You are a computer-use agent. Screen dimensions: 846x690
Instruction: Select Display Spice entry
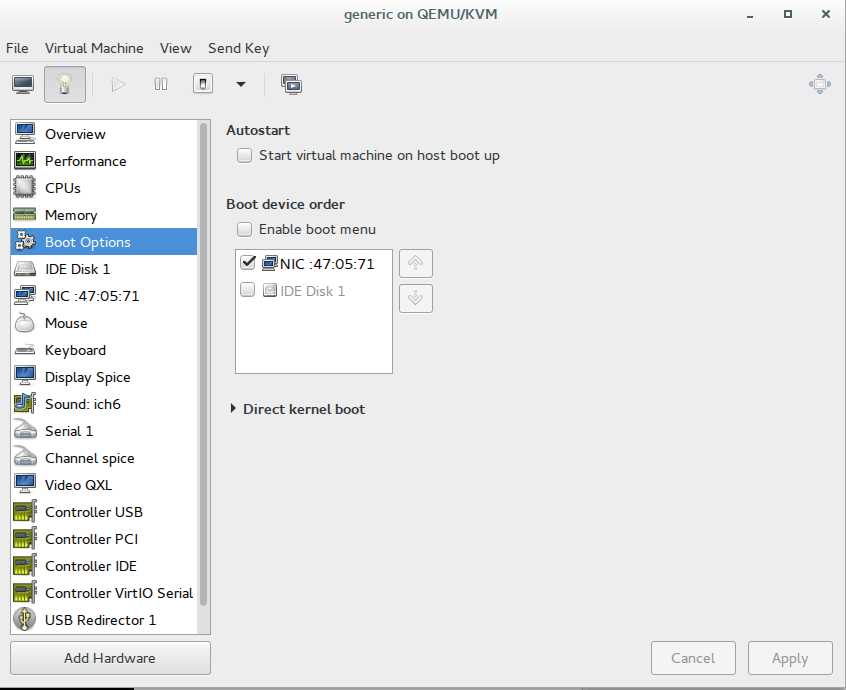(x=104, y=377)
